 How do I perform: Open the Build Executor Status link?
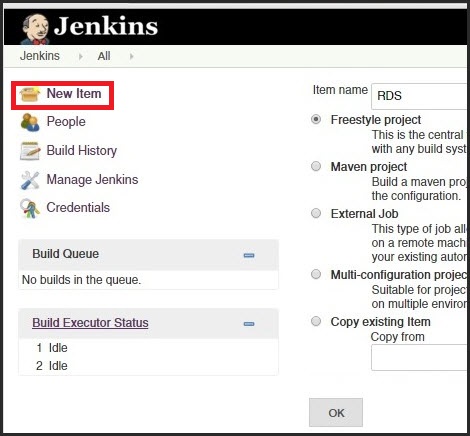tap(90, 323)
